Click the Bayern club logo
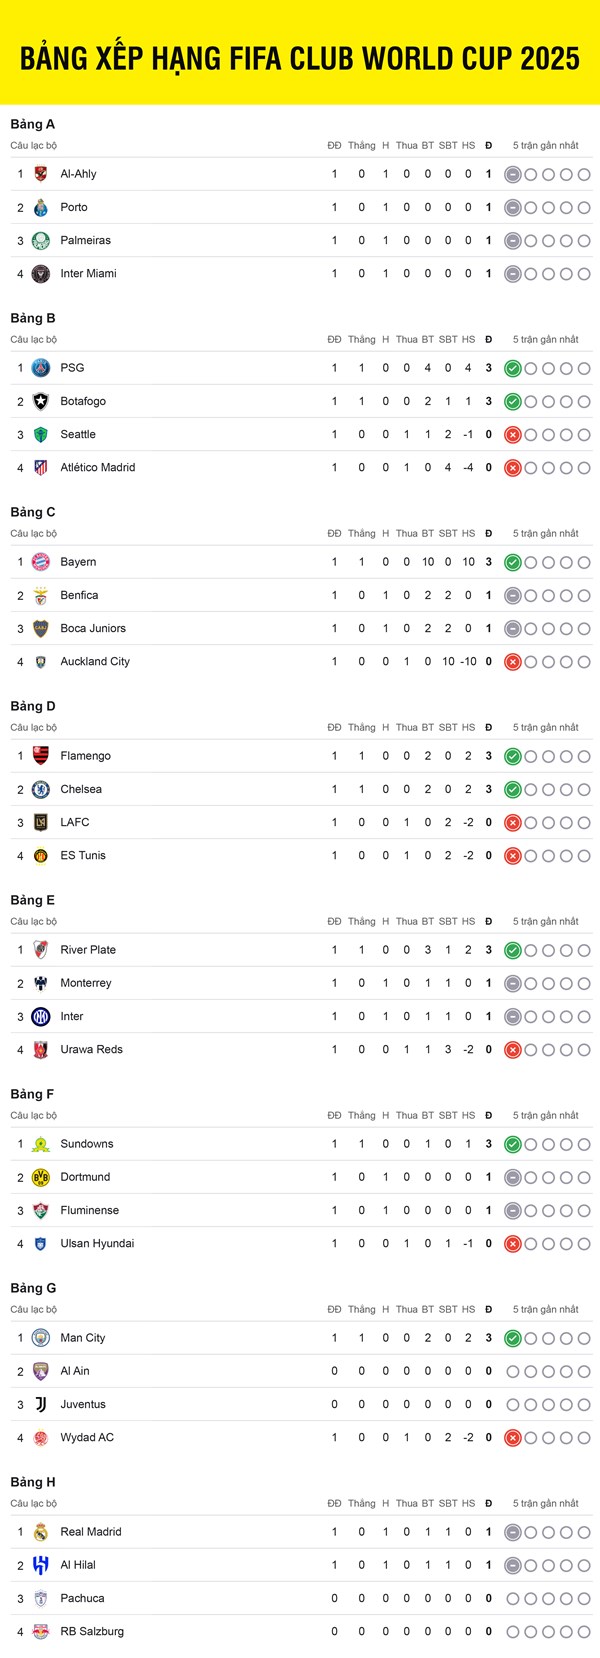The image size is (600, 1658). point(41,562)
